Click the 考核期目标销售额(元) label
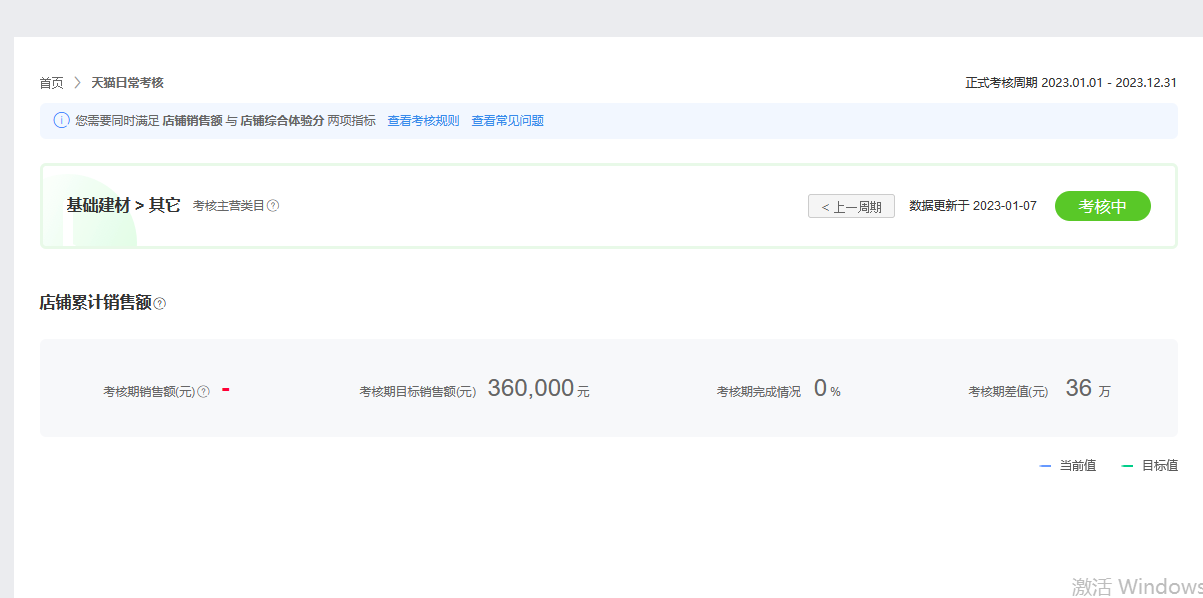Screen dimensions: 1203x598 point(417,392)
